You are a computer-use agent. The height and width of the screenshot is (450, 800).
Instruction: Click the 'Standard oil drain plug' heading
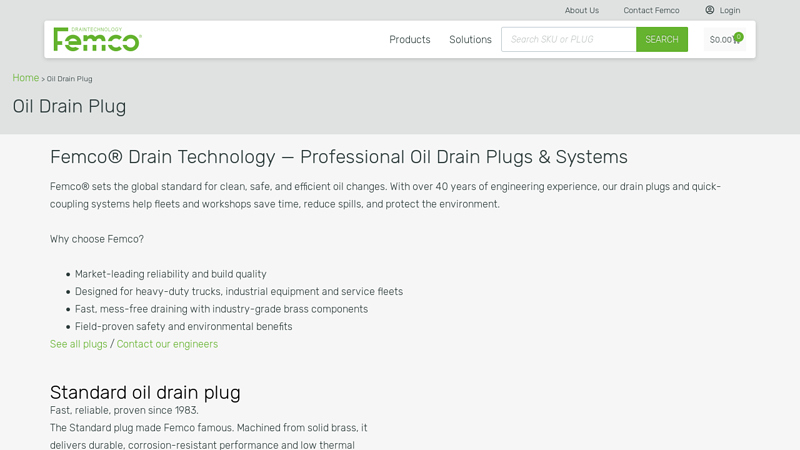click(x=145, y=392)
